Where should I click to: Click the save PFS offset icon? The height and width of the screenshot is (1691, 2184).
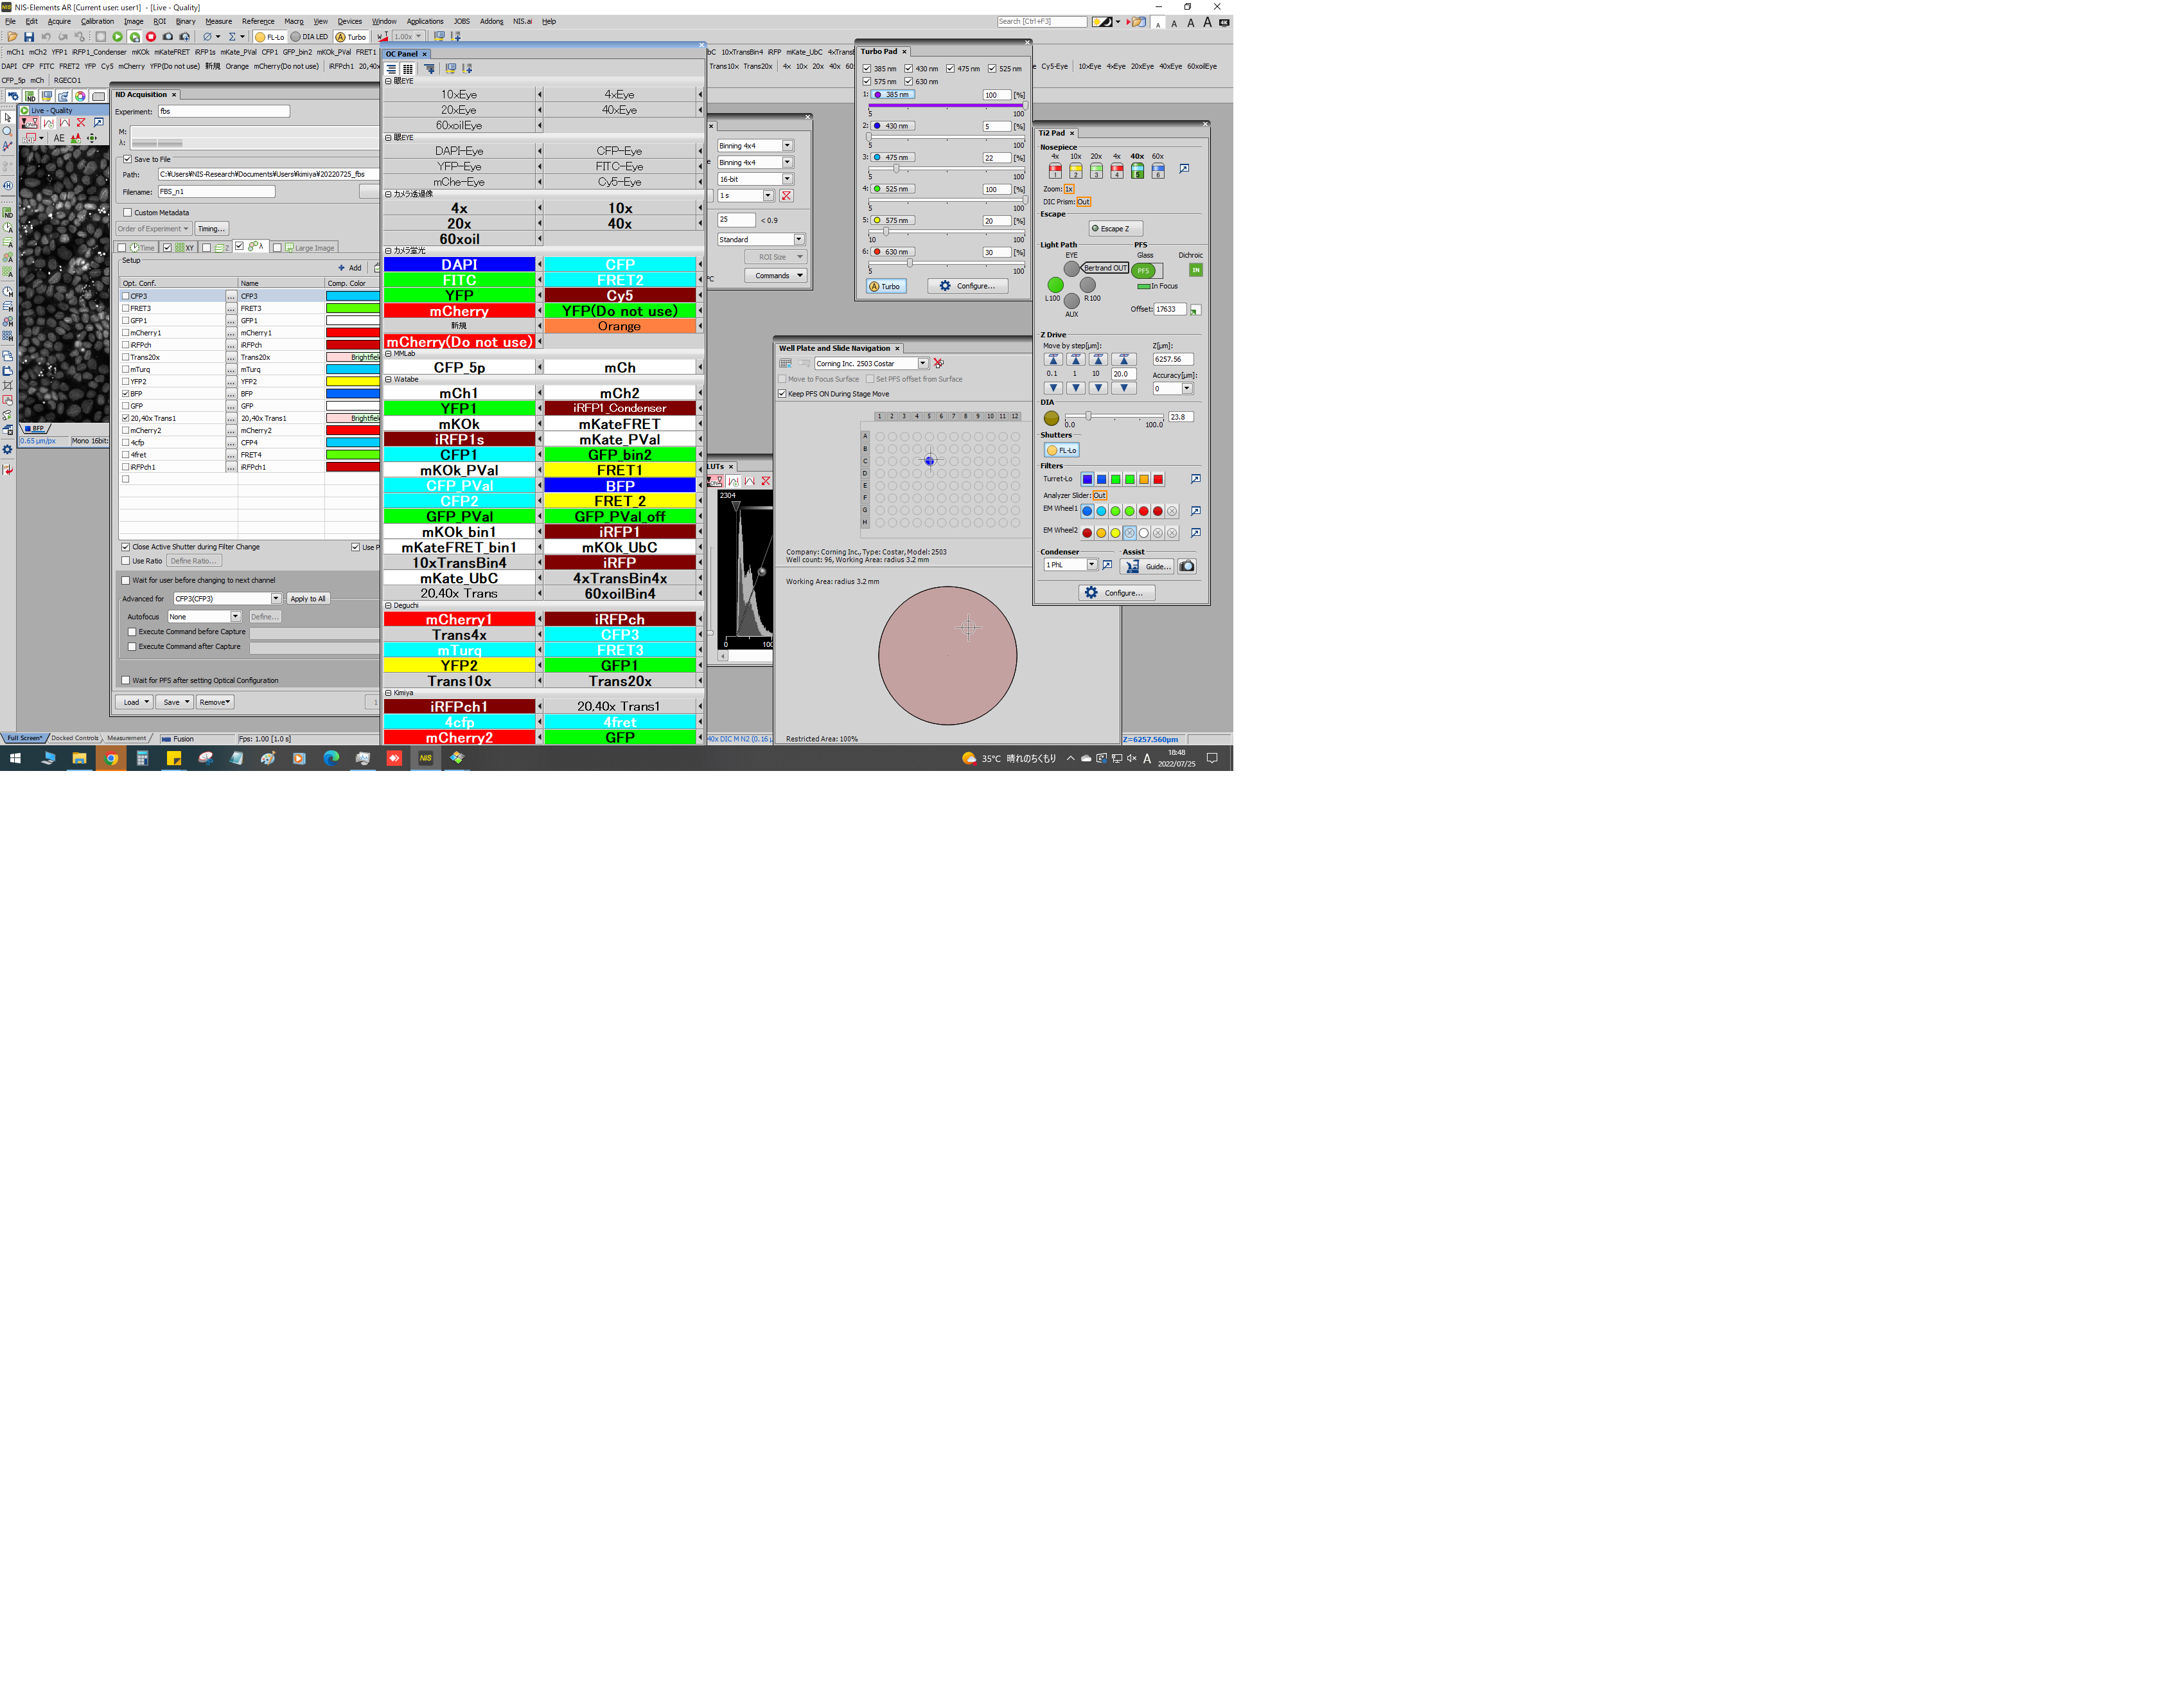(1195, 310)
